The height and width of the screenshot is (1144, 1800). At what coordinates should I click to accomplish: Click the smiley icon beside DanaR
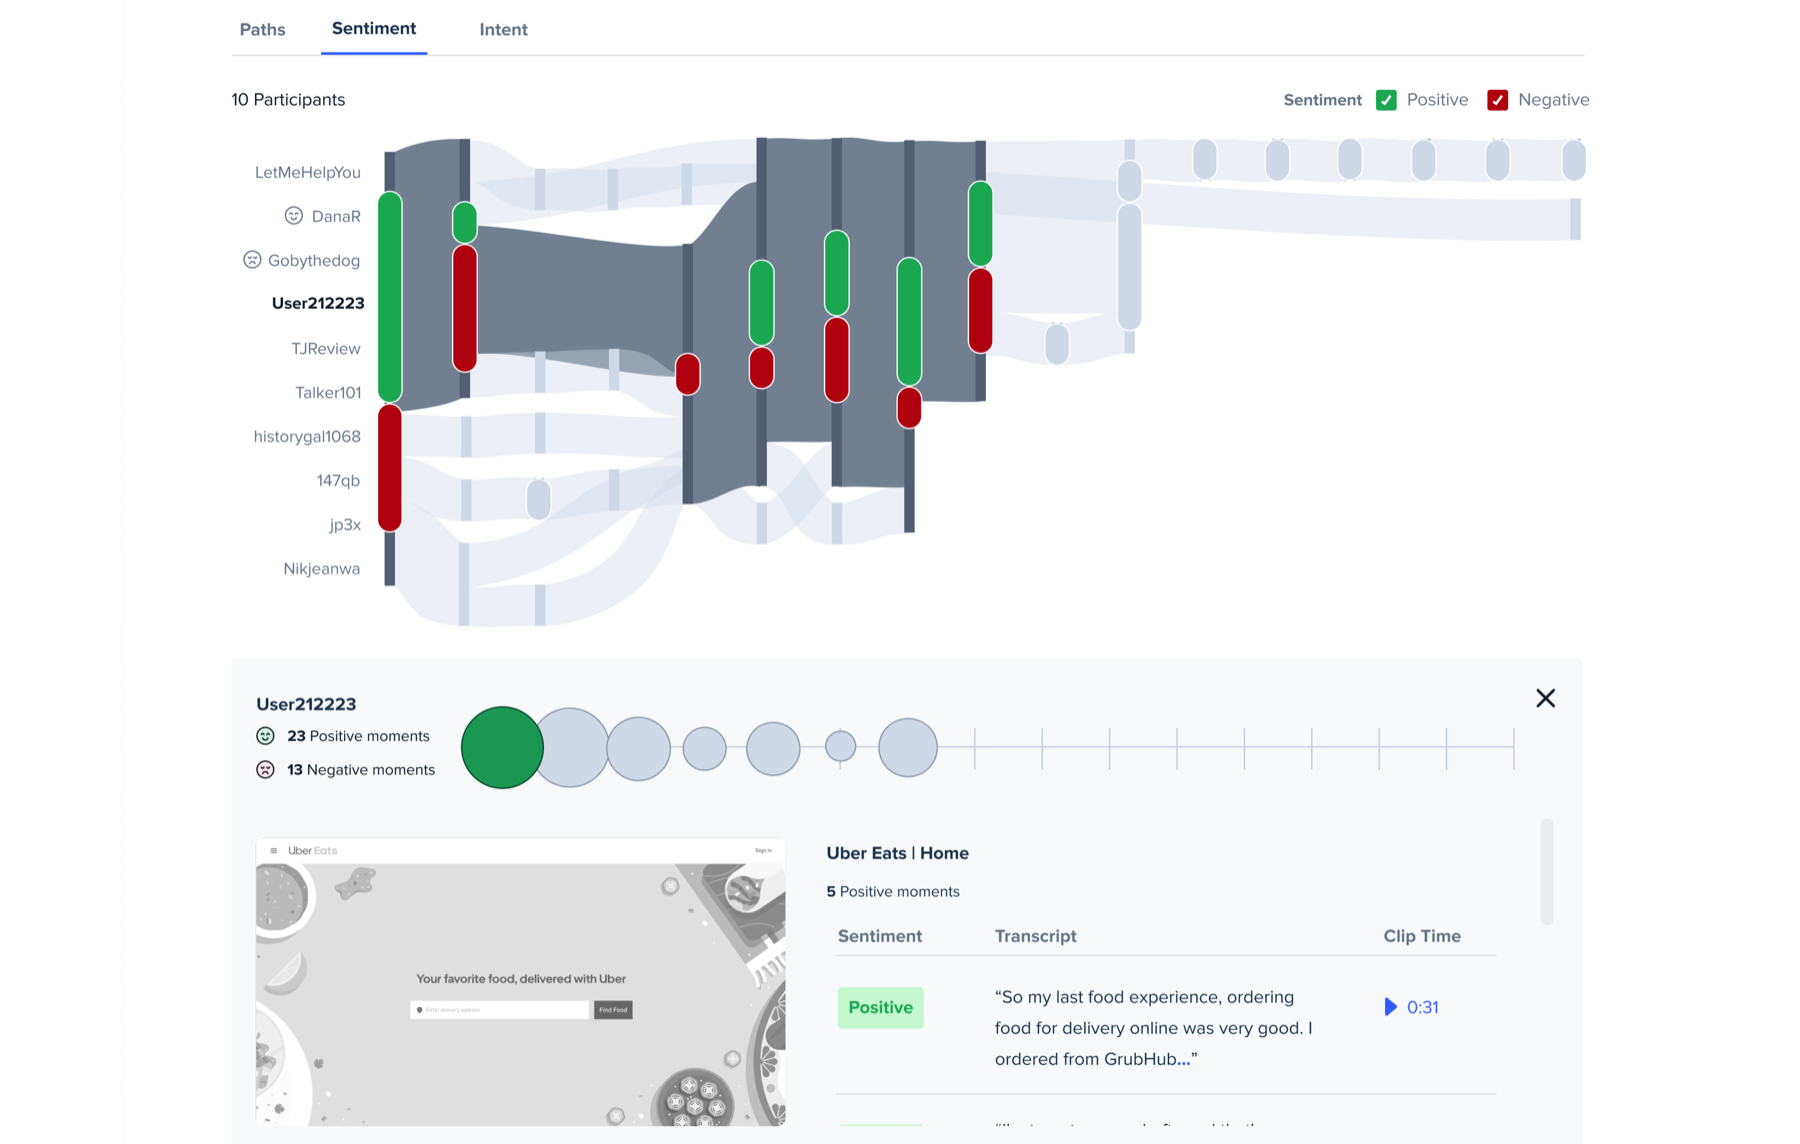pyautogui.click(x=293, y=216)
